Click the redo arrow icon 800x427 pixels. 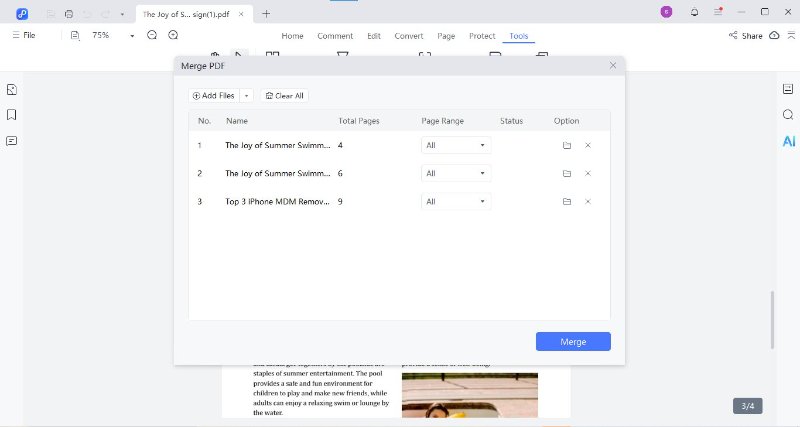[105, 14]
